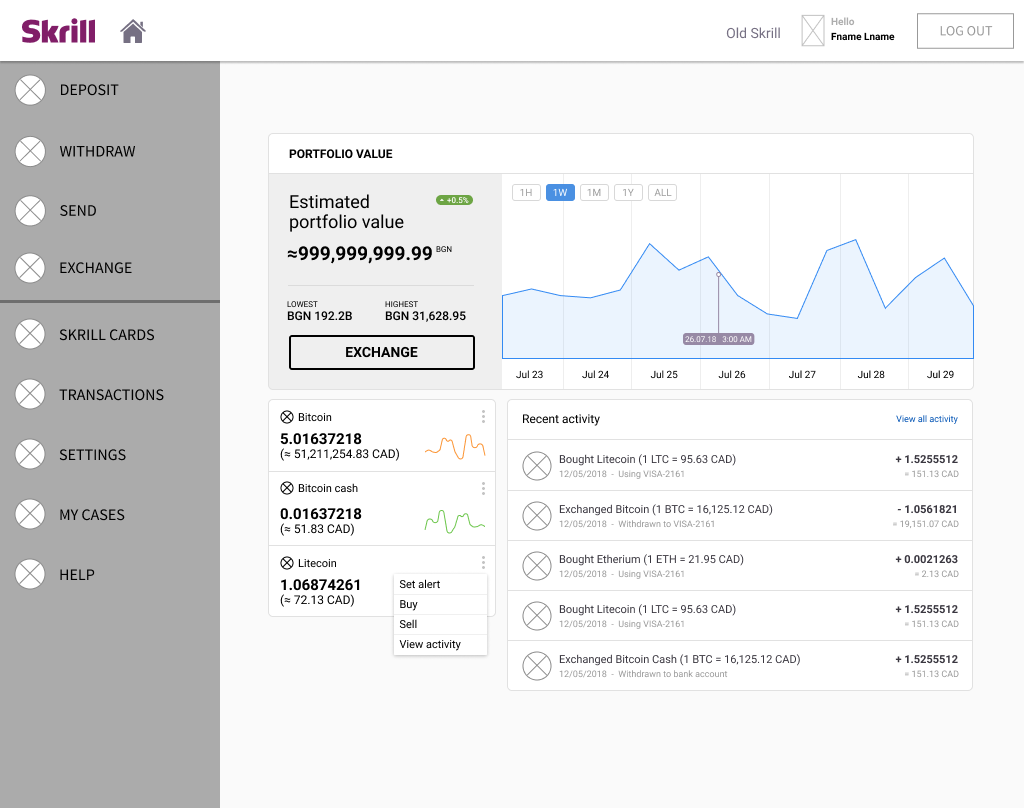Click the Bought Etherium activity icon
The width and height of the screenshot is (1024, 808).
[537, 566]
